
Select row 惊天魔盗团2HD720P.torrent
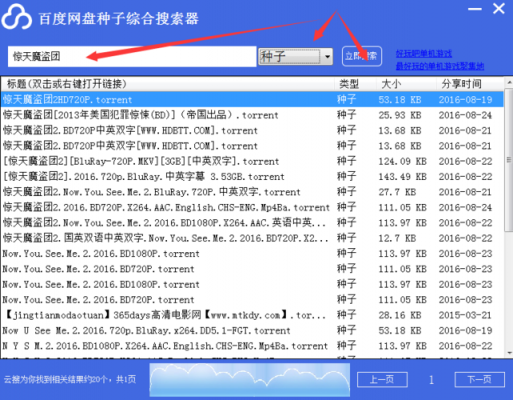click(x=252, y=99)
